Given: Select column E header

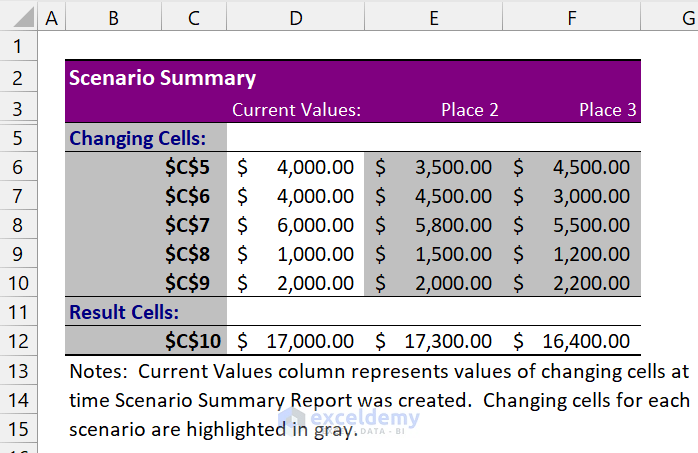Looking at the screenshot, I should [x=433, y=17].
